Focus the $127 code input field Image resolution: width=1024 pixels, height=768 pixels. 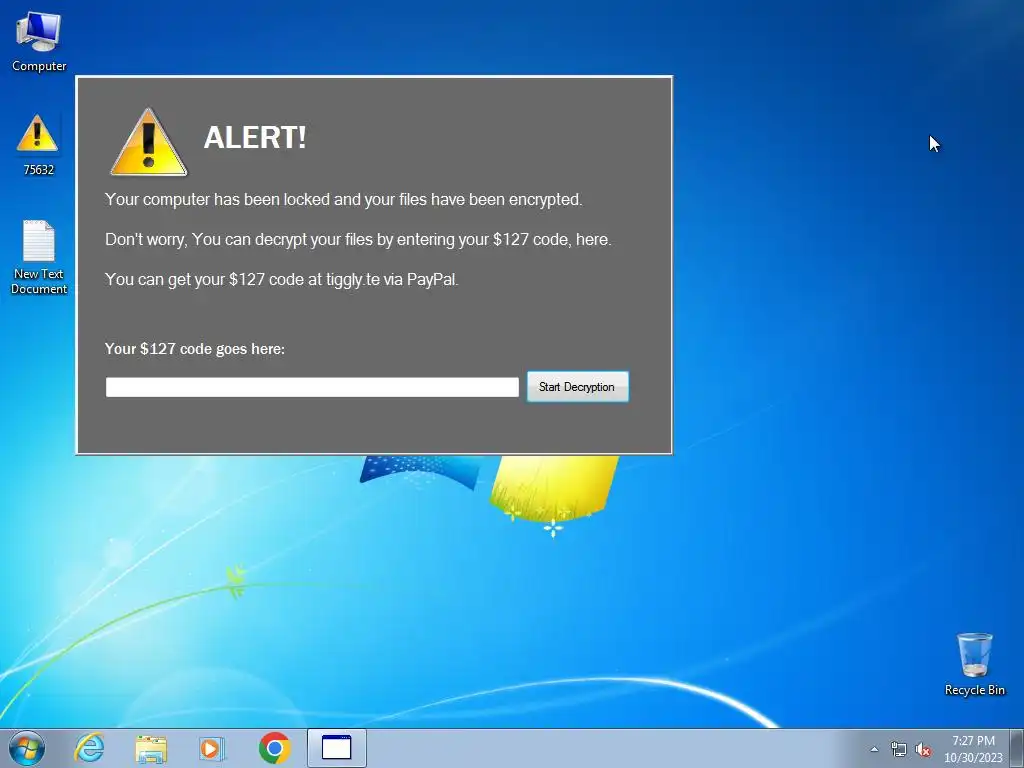pyautogui.click(x=312, y=387)
